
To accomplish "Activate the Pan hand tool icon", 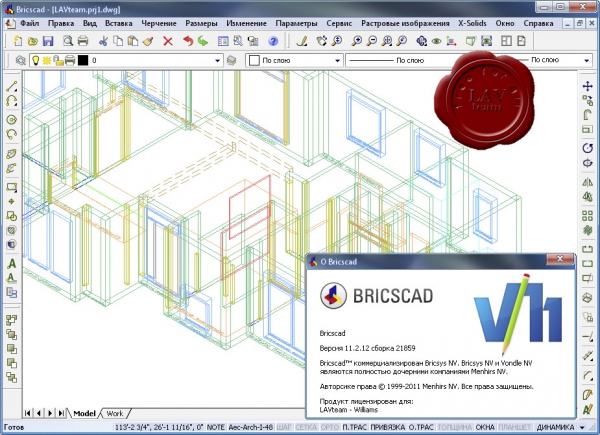I will pyautogui.click(x=322, y=41).
